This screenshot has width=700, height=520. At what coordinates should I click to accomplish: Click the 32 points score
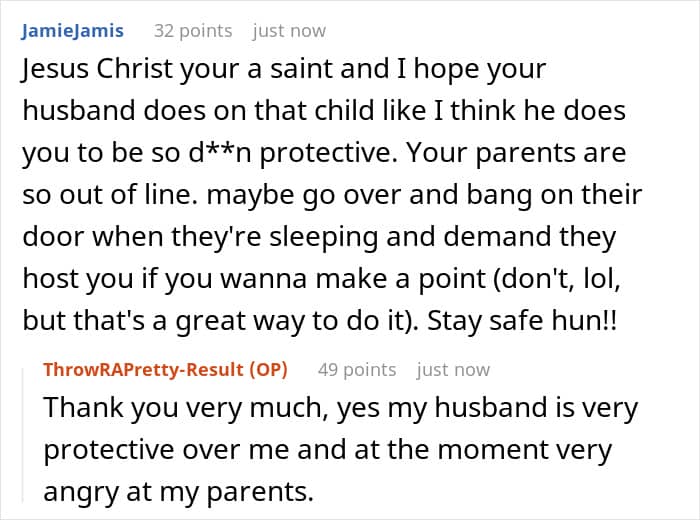coord(193,31)
